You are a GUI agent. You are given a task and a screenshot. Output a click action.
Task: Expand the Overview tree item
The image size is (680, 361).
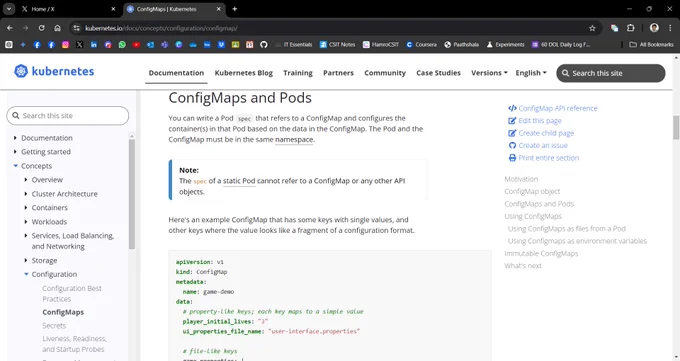pyautogui.click(x=26, y=180)
